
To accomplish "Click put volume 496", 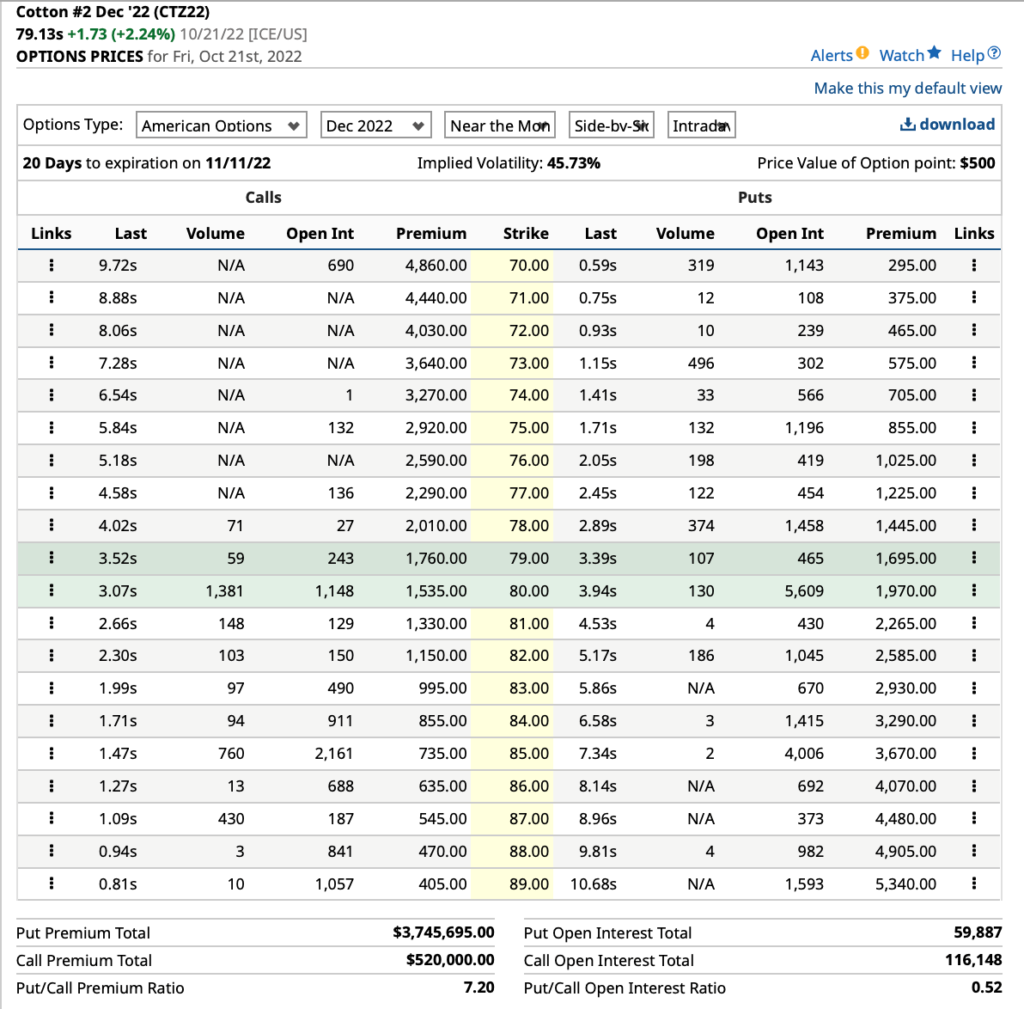I will [701, 363].
